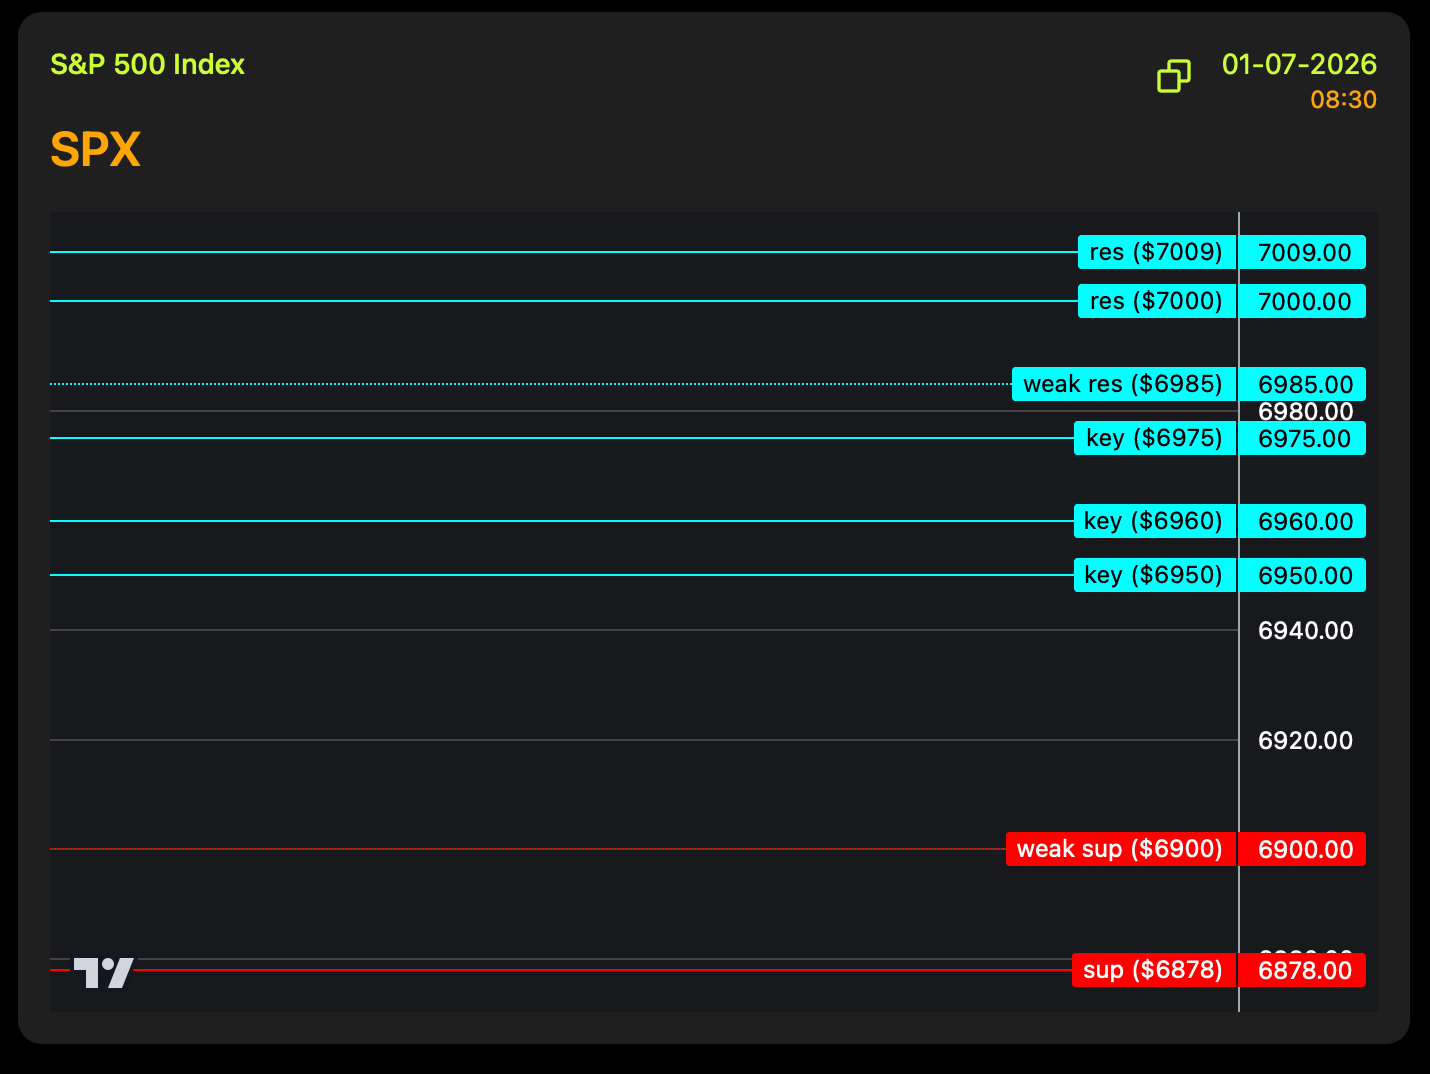Select the weak res ($6985) label
1430x1074 pixels.
[x=1123, y=384]
